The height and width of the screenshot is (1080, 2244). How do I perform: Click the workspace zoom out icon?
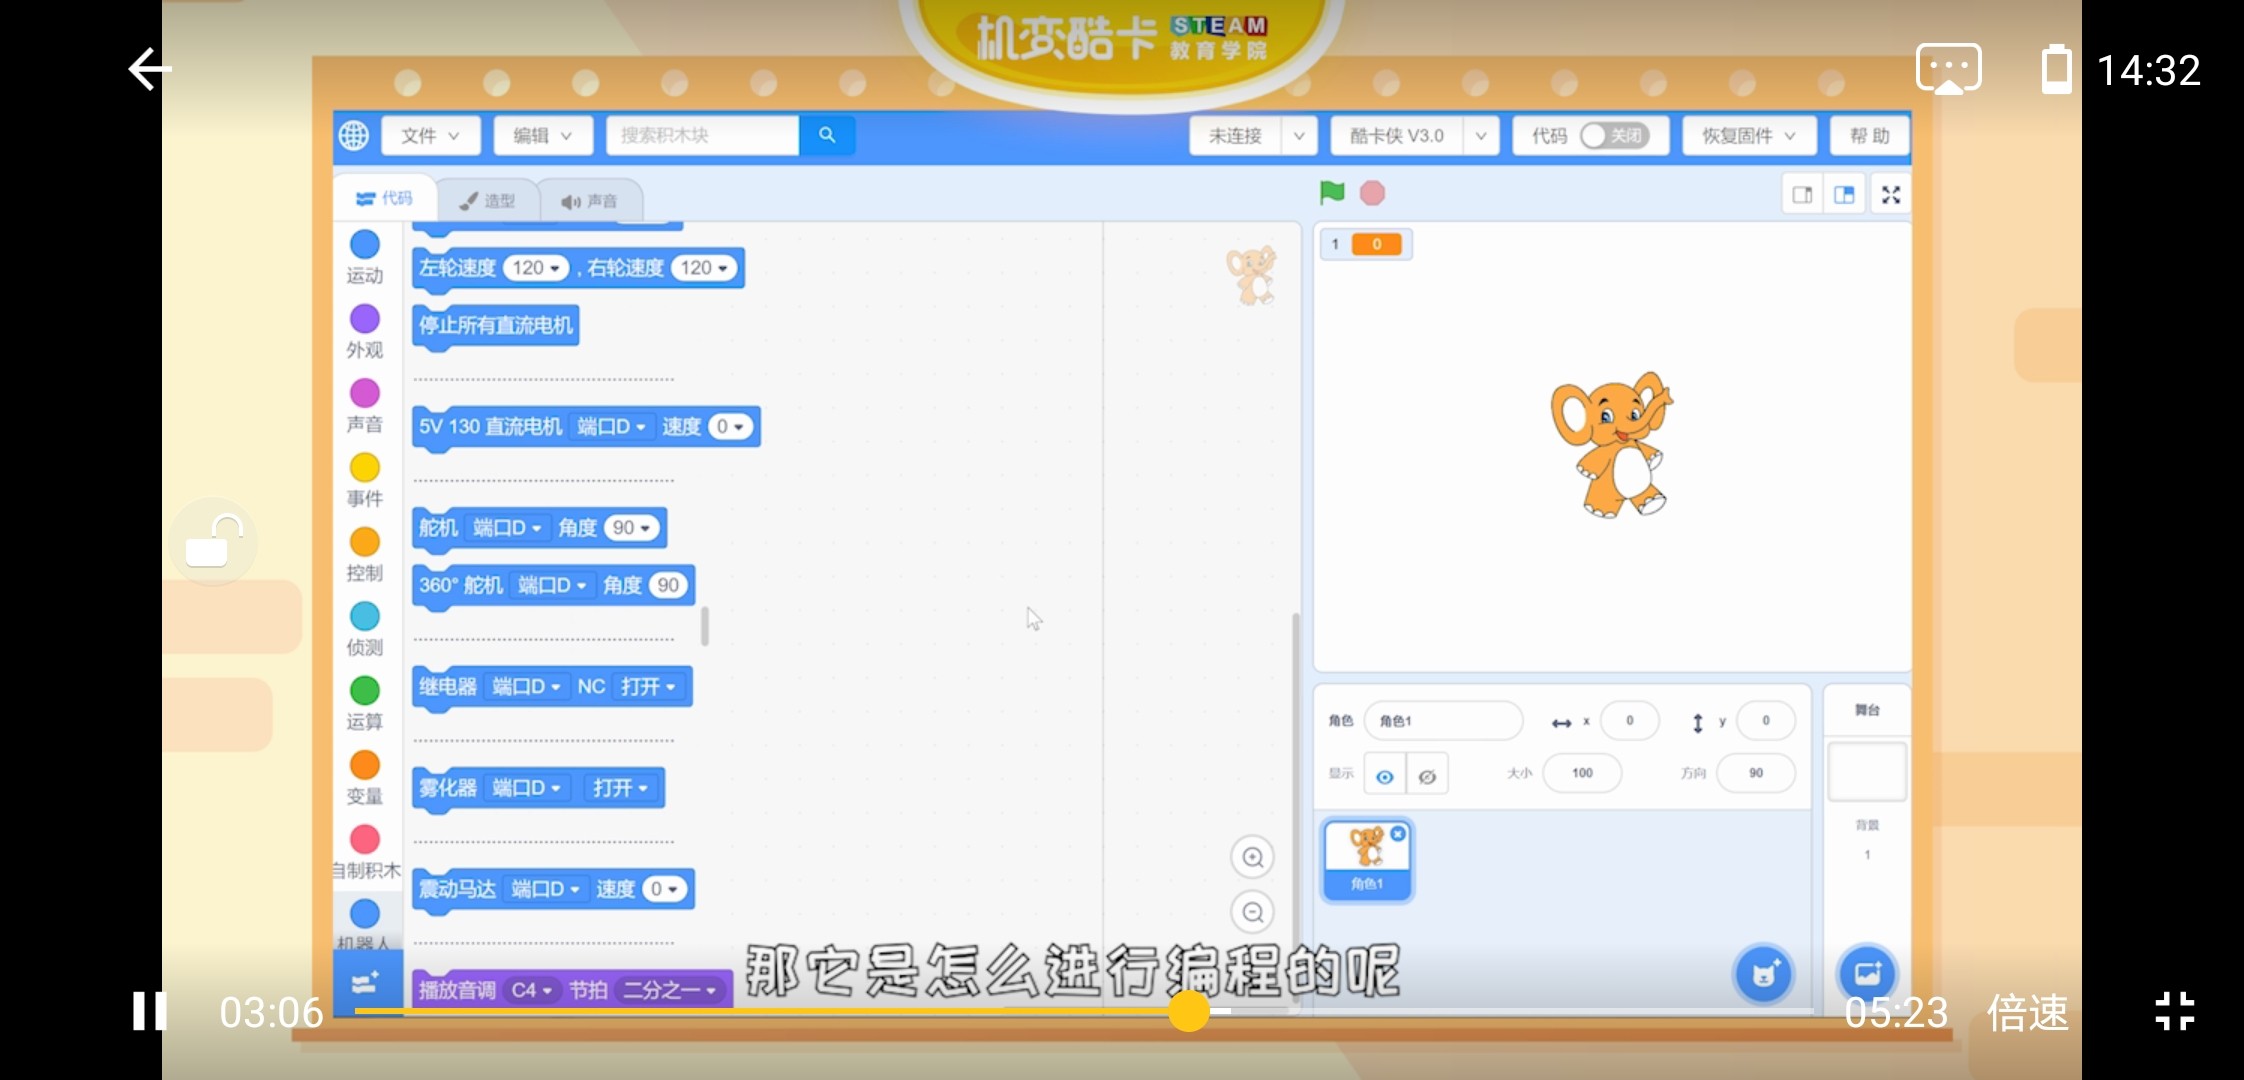pyautogui.click(x=1252, y=912)
